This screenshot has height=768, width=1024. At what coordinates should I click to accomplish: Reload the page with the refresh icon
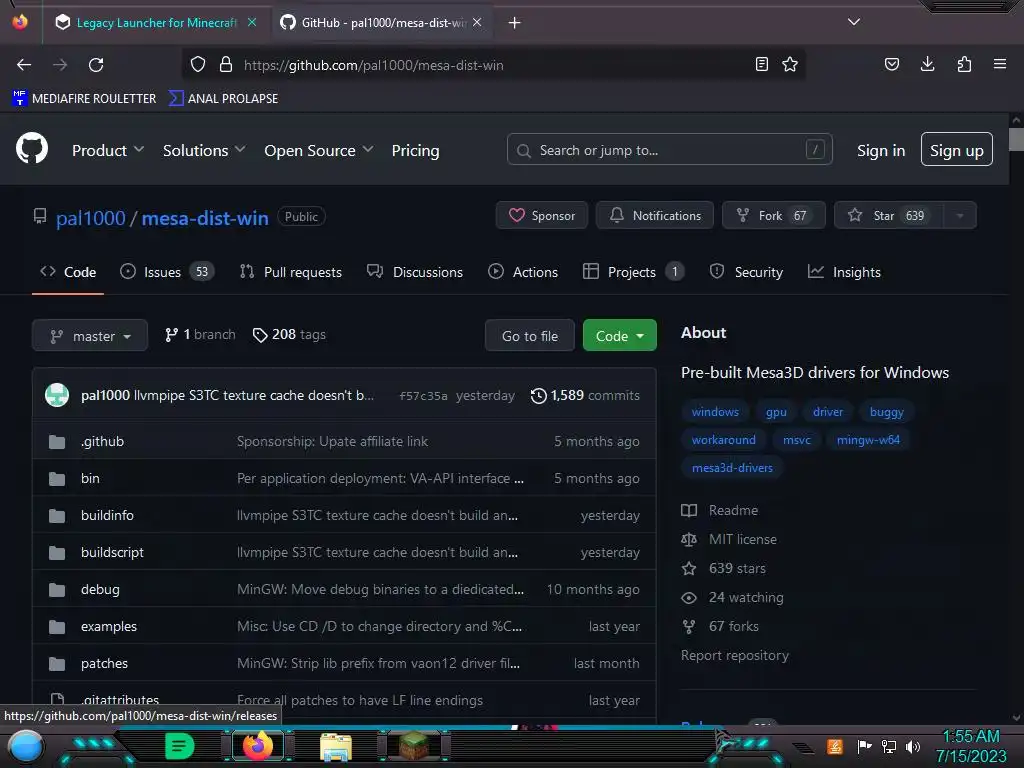[x=96, y=65]
